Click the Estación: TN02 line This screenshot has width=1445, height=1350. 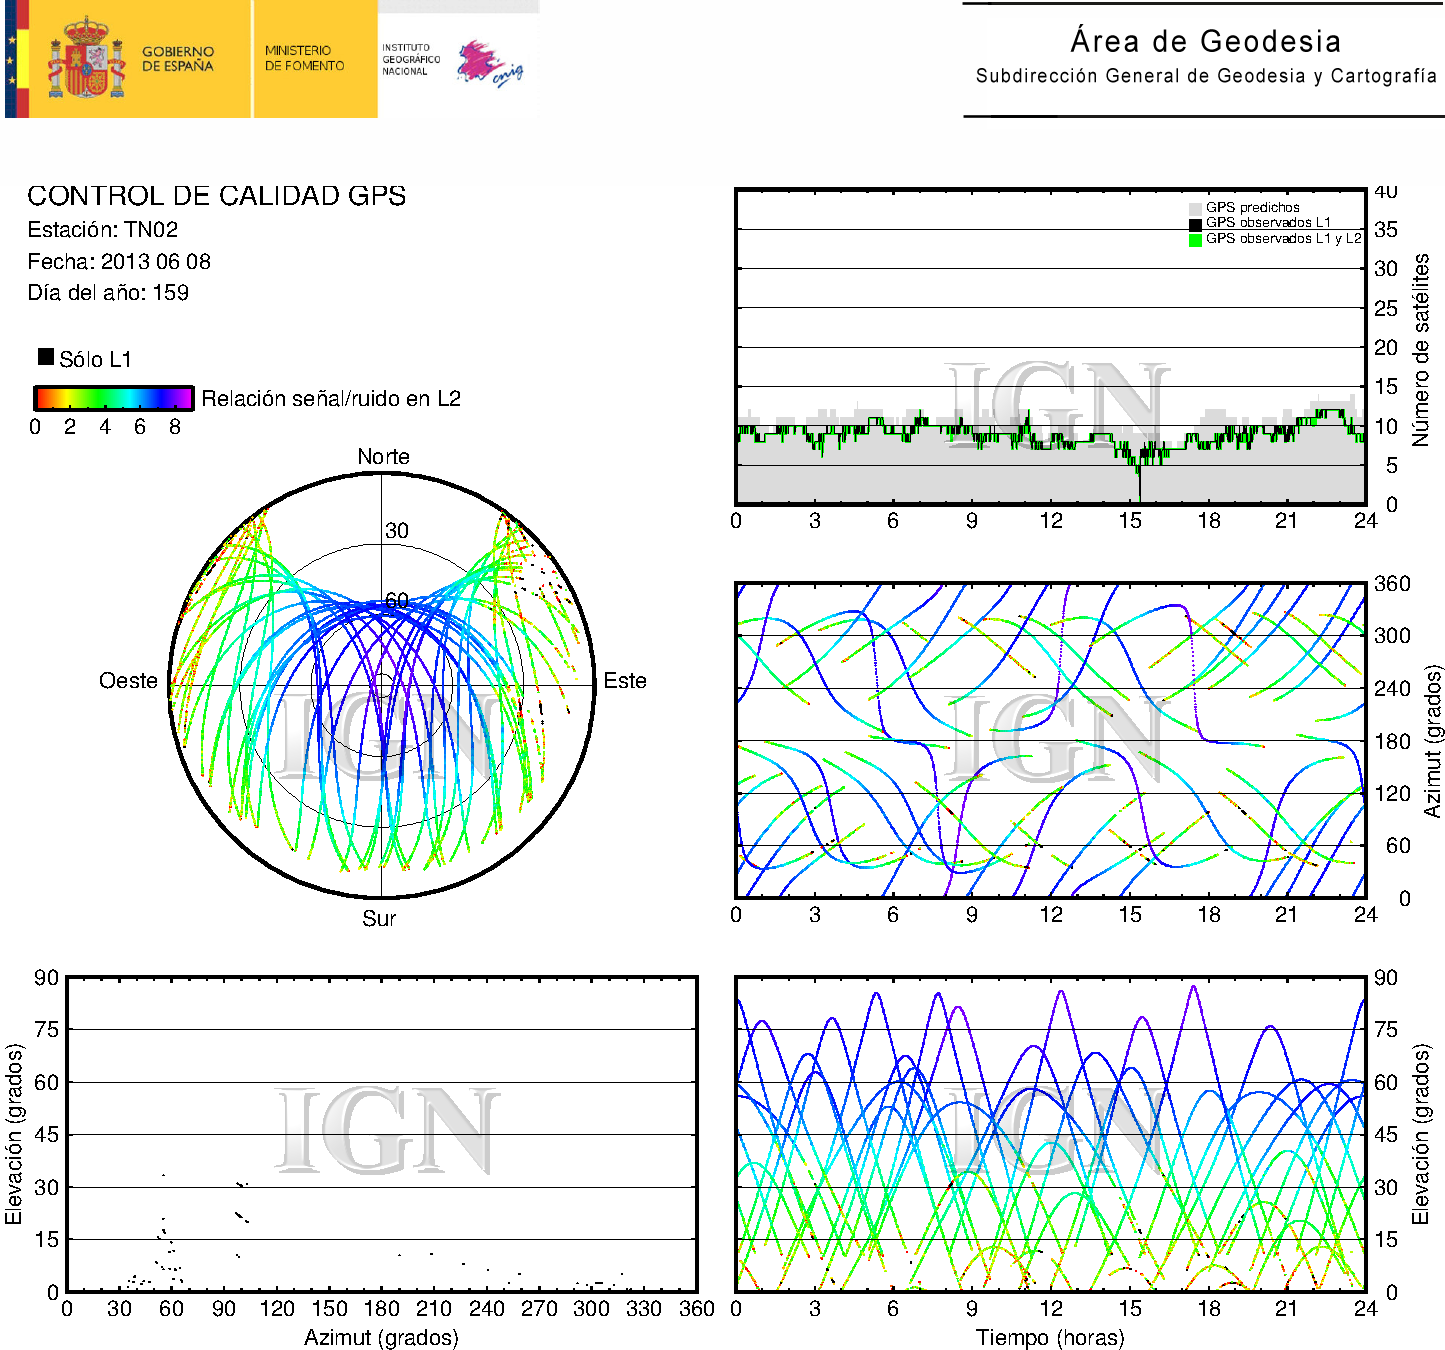point(103,230)
